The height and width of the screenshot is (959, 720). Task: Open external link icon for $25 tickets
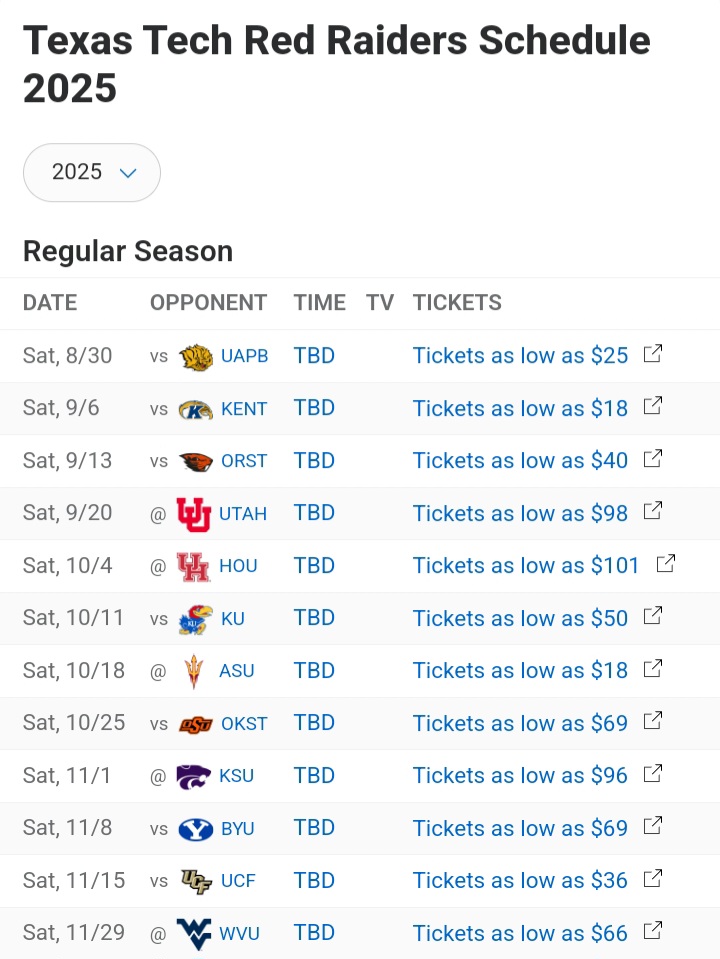click(653, 354)
